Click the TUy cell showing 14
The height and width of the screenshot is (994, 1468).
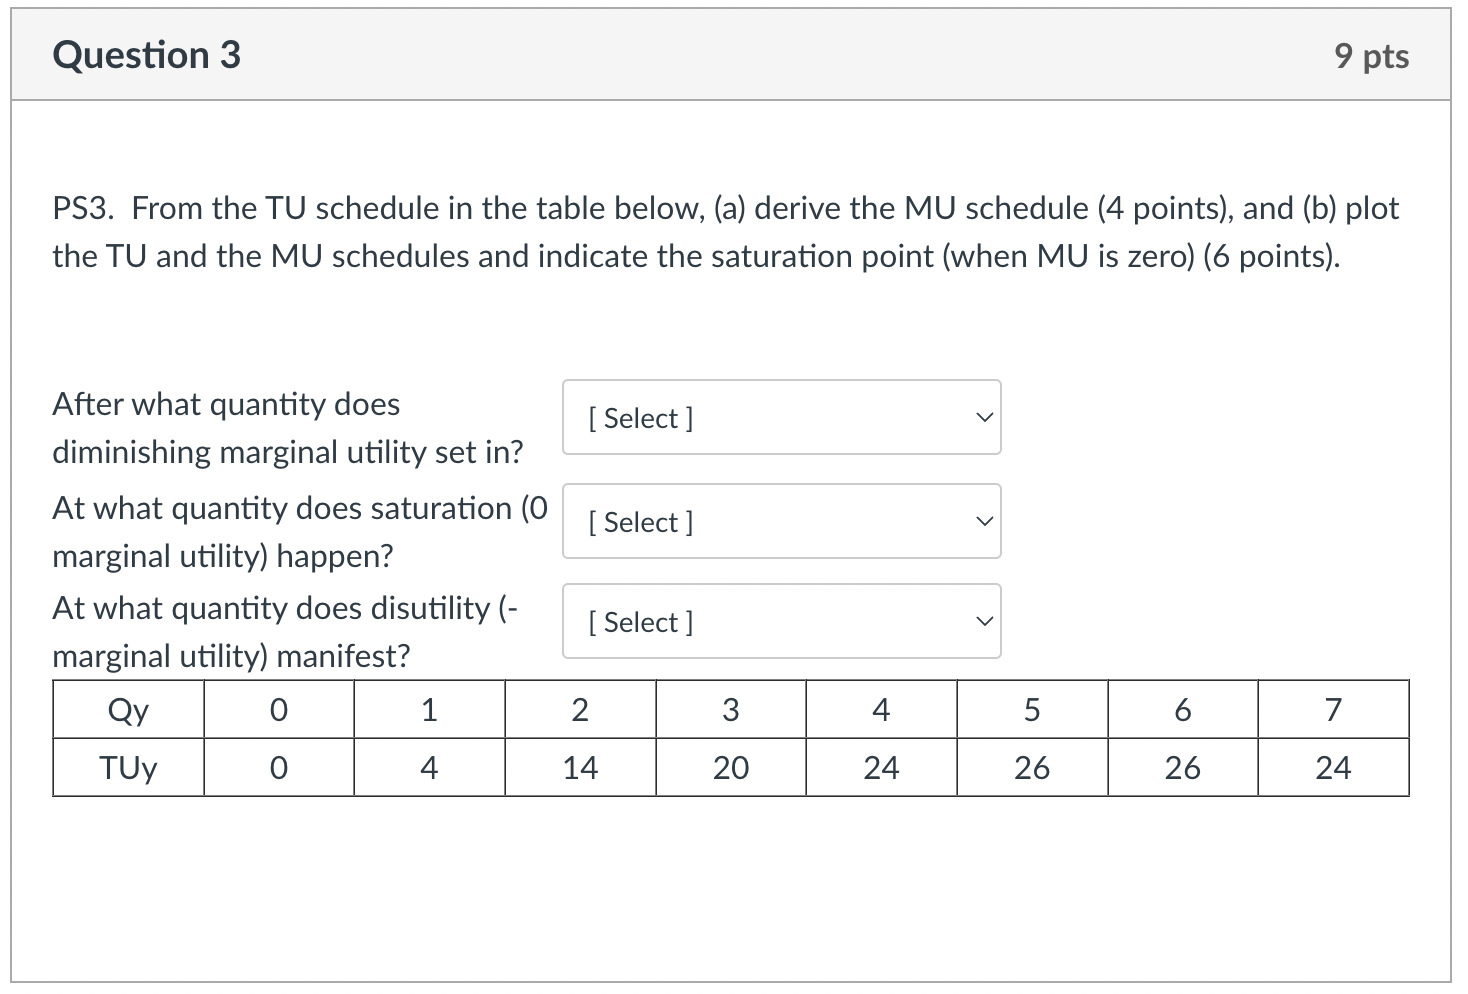click(580, 768)
